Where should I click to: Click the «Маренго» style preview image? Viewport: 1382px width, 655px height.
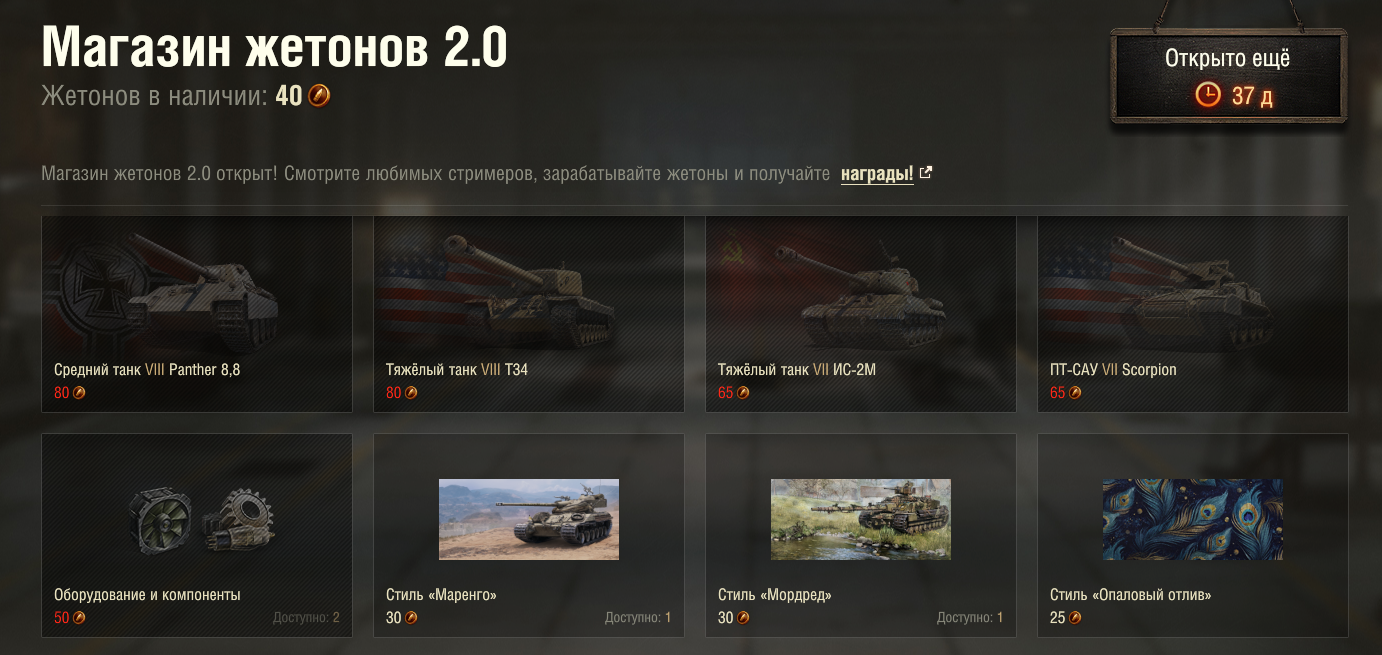[529, 519]
